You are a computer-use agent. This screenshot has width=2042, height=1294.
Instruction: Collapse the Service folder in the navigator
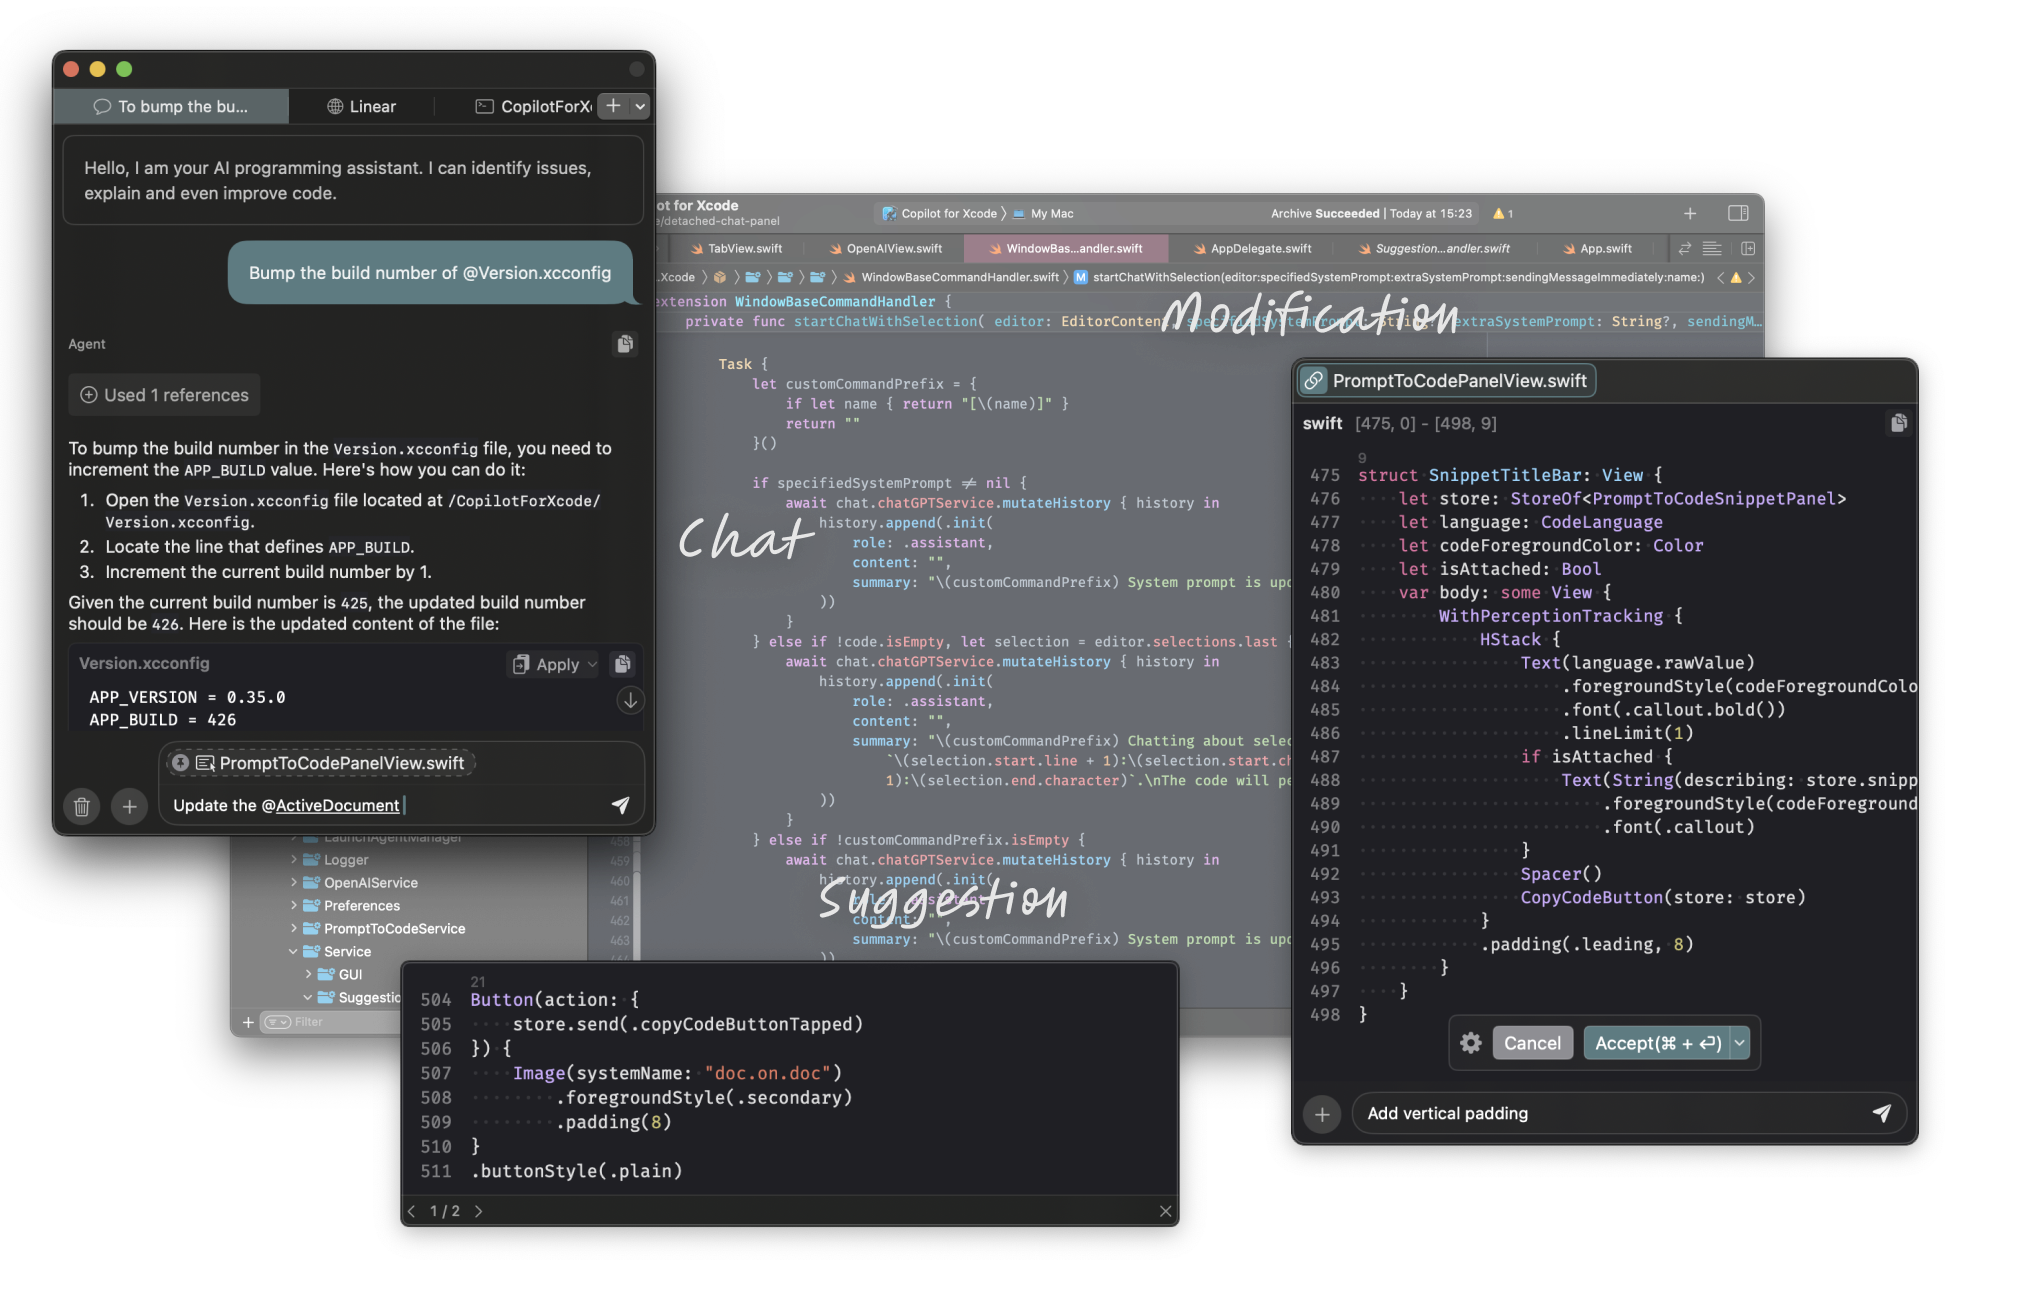pyautogui.click(x=293, y=951)
